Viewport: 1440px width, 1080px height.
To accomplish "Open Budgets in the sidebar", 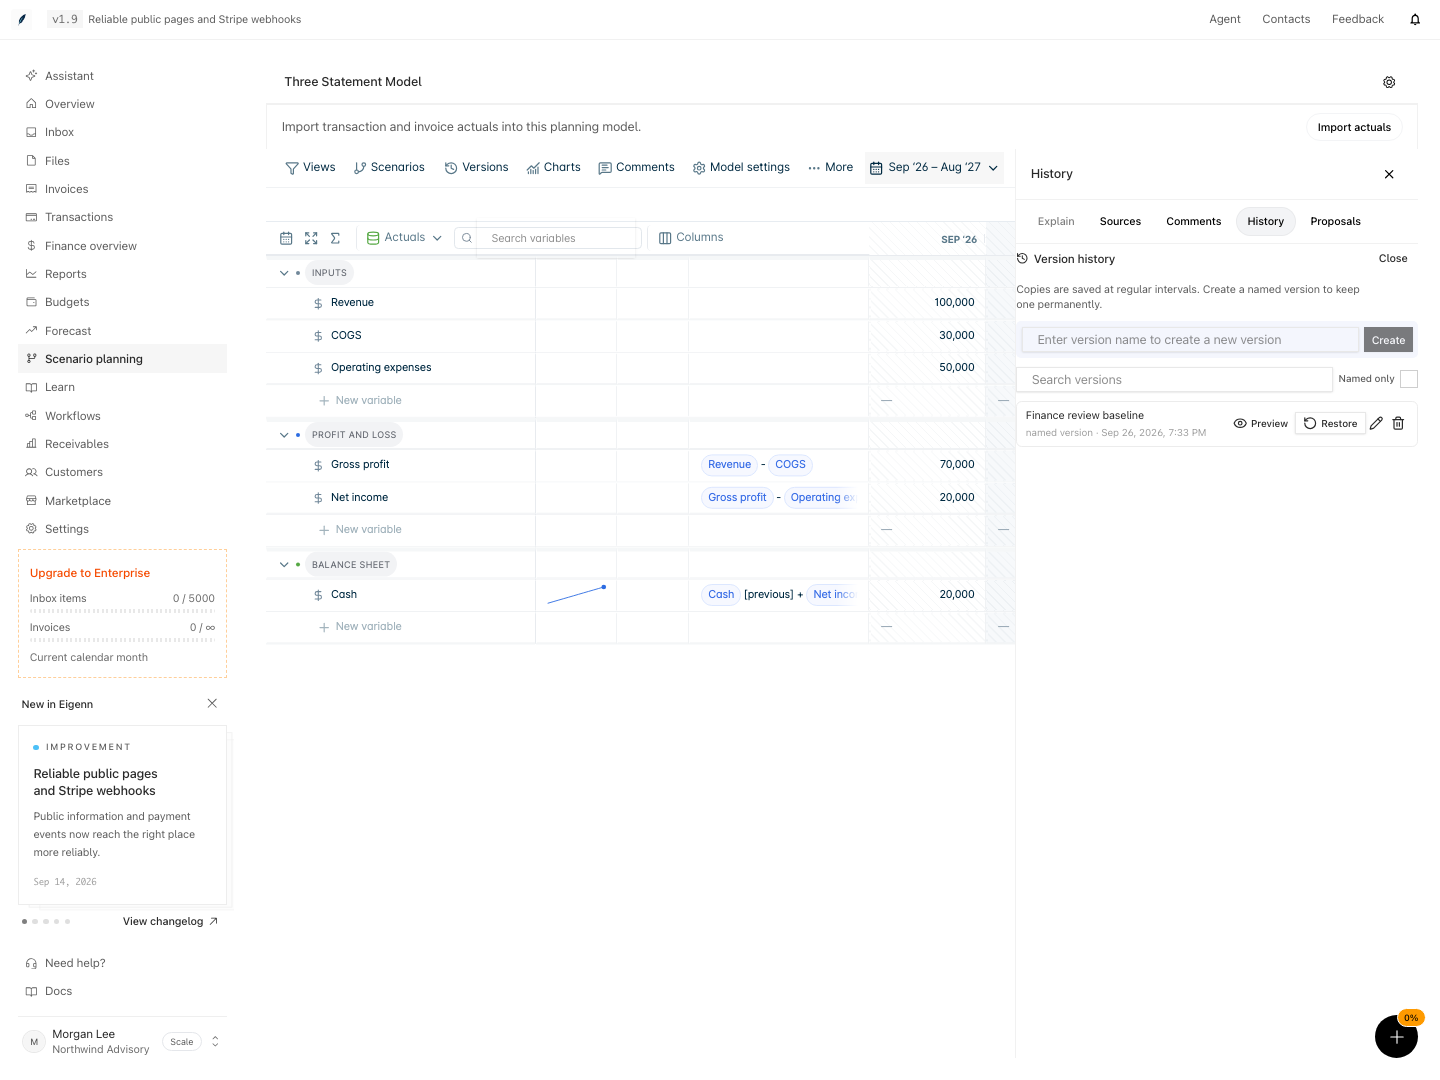I will click(x=122, y=302).
